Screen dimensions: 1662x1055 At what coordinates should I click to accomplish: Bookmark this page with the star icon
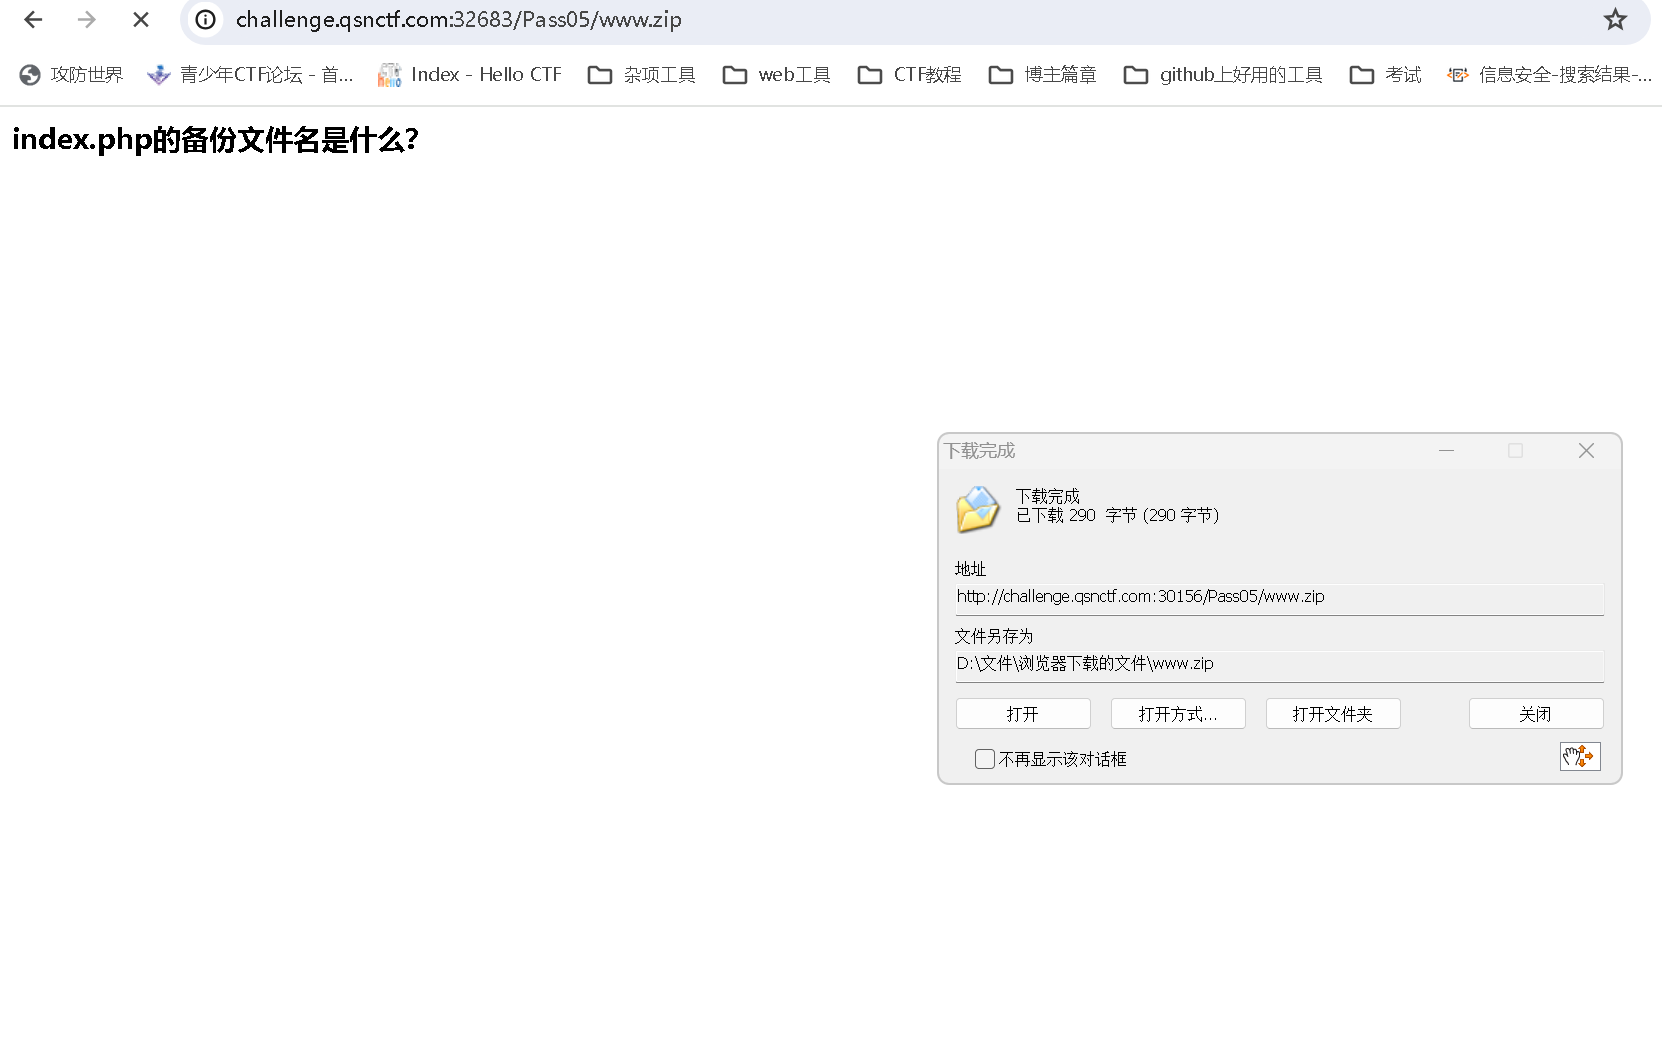tap(1615, 19)
